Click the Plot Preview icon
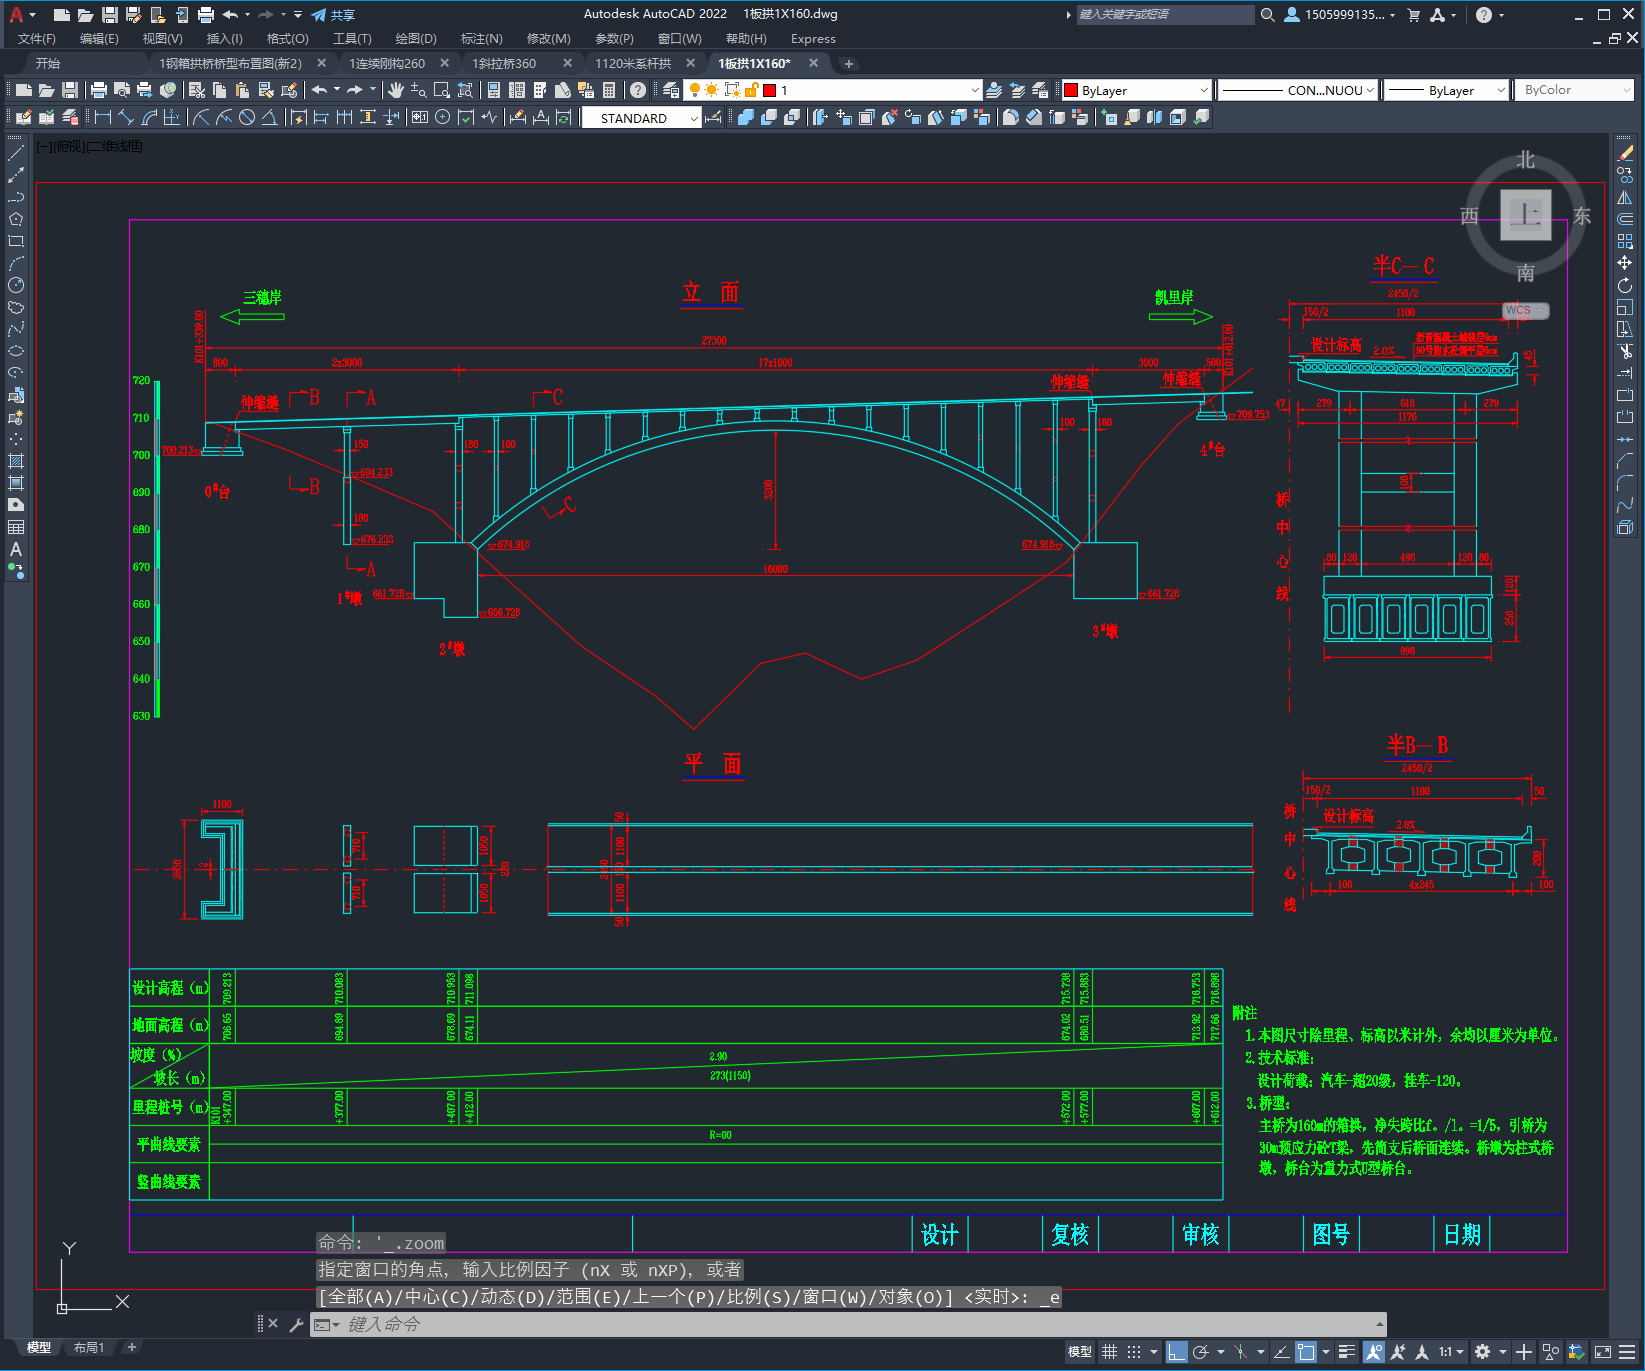The image size is (1645, 1371). coord(122,90)
